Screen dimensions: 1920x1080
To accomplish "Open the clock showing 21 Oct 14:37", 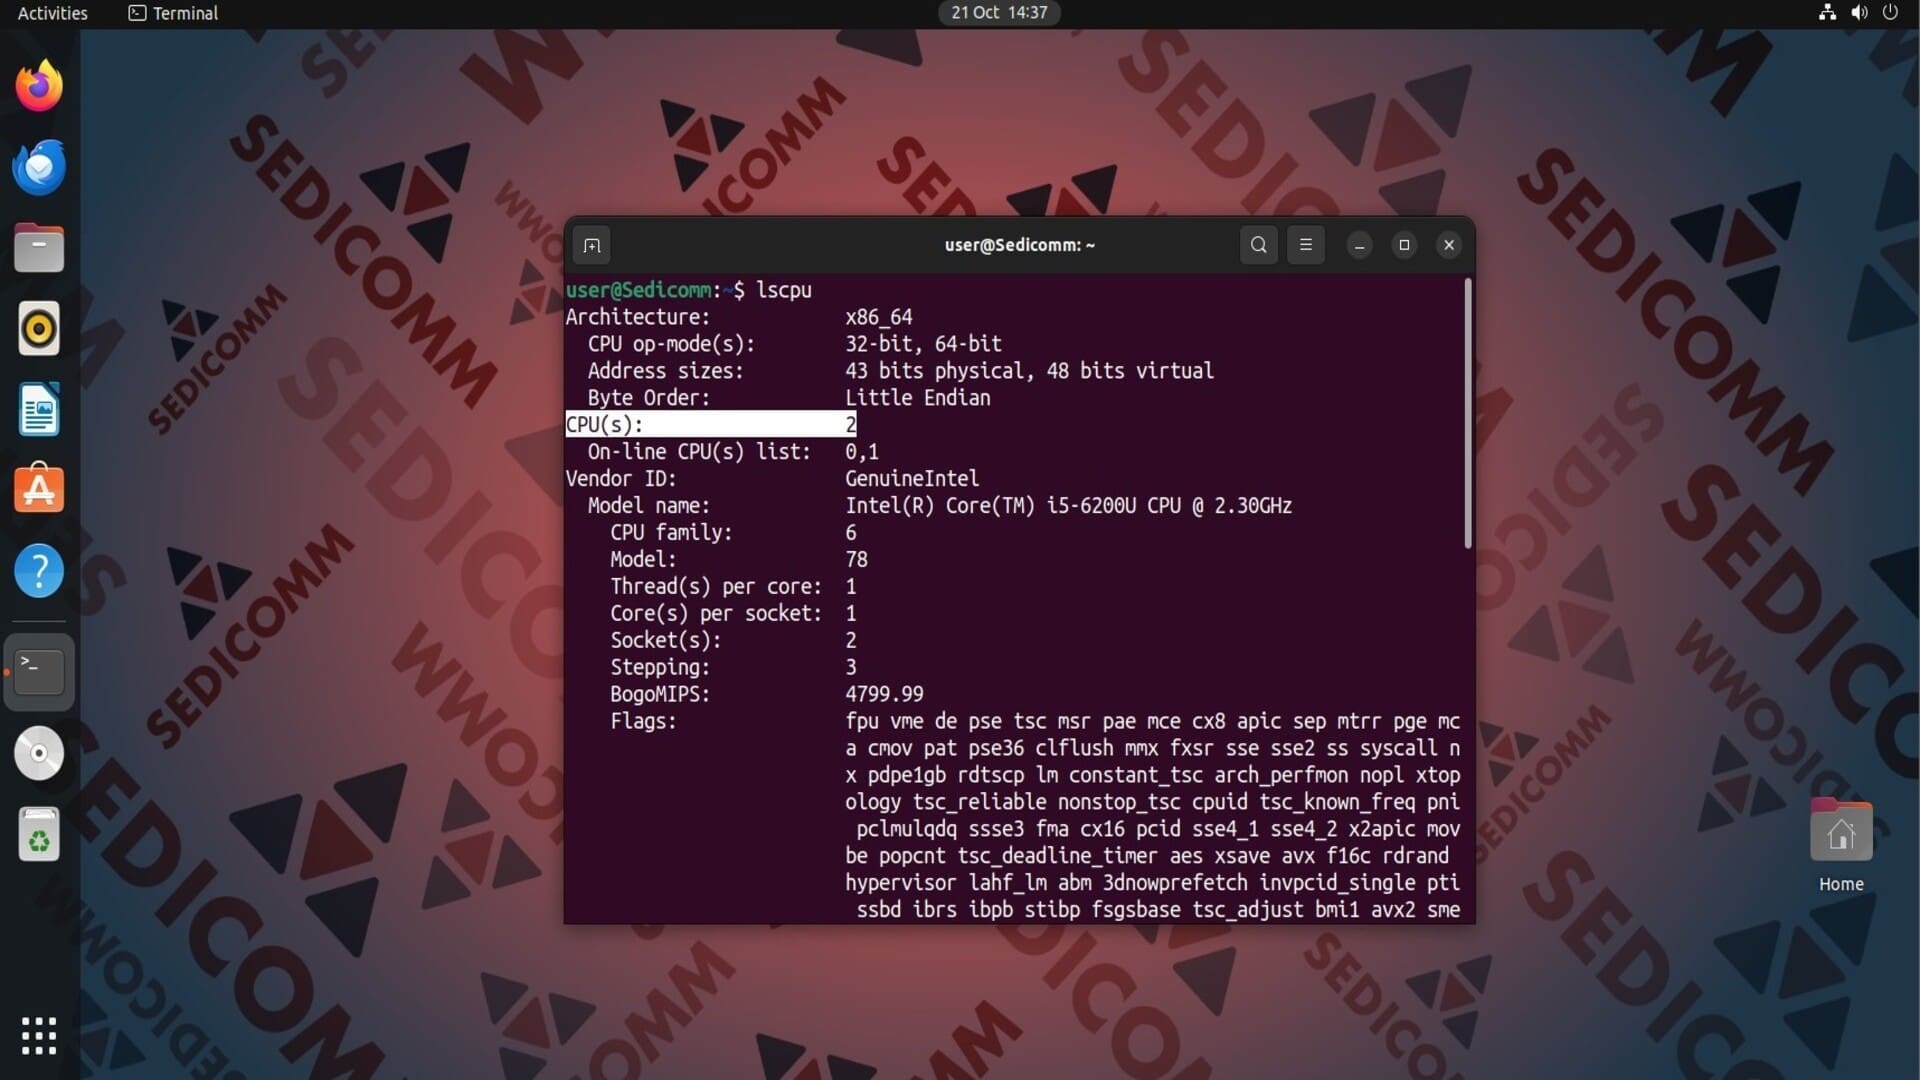I will point(999,13).
